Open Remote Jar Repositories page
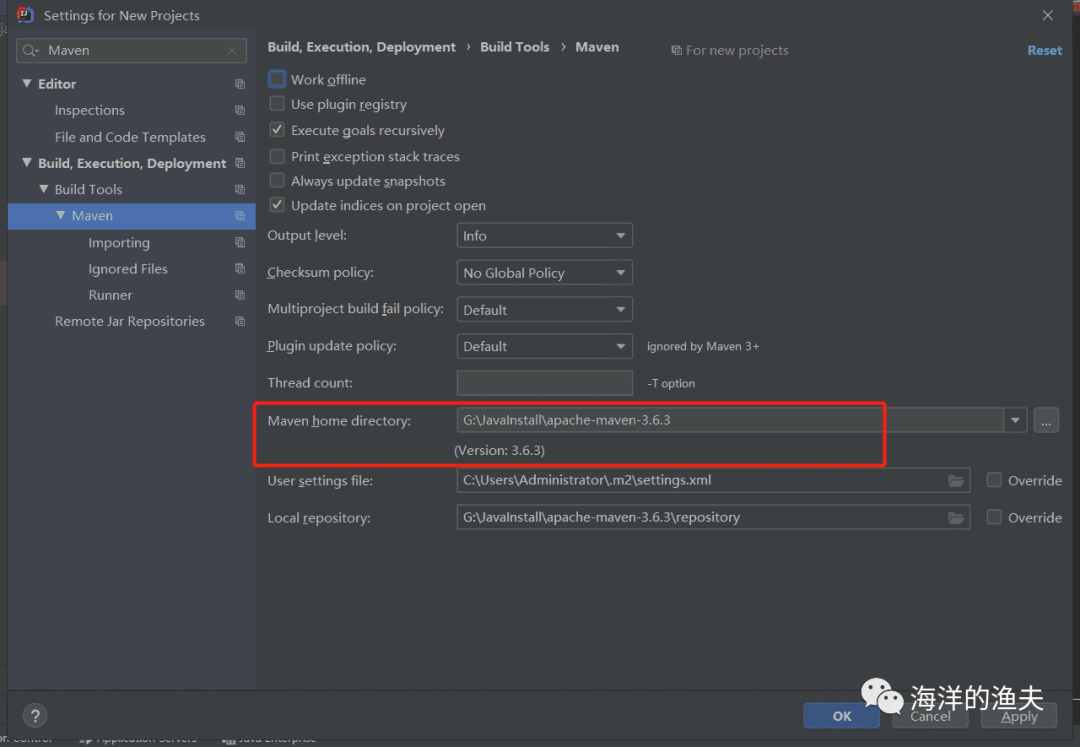The image size is (1080, 747). (129, 321)
